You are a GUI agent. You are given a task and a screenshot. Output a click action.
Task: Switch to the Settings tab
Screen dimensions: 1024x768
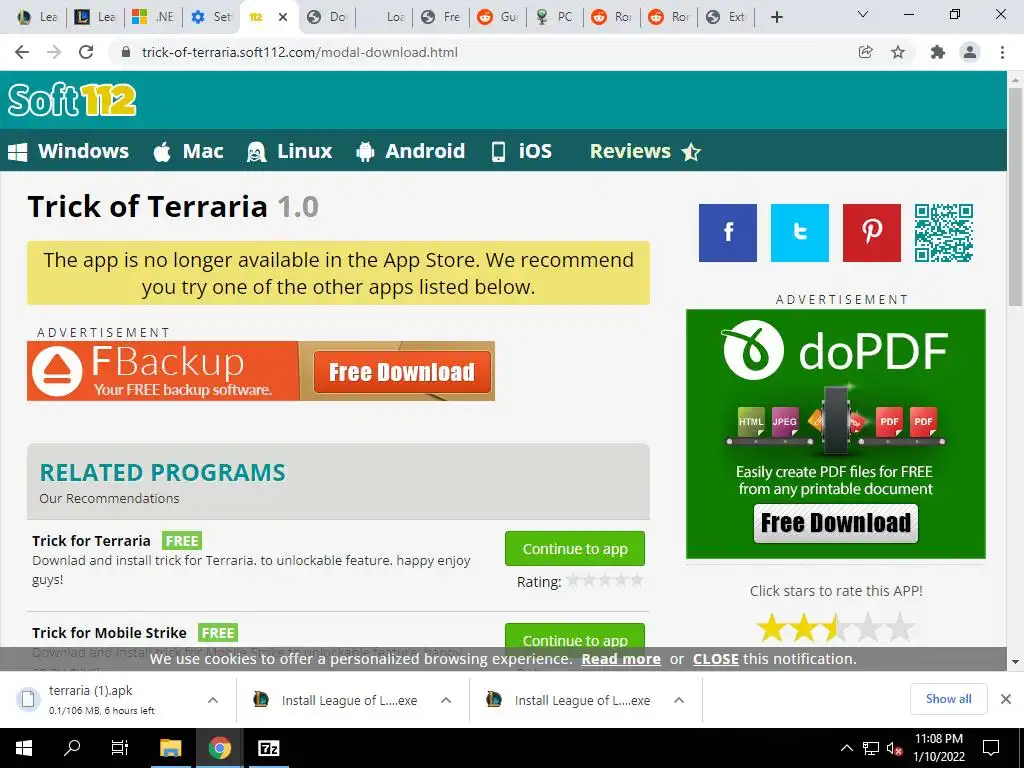[x=211, y=17]
